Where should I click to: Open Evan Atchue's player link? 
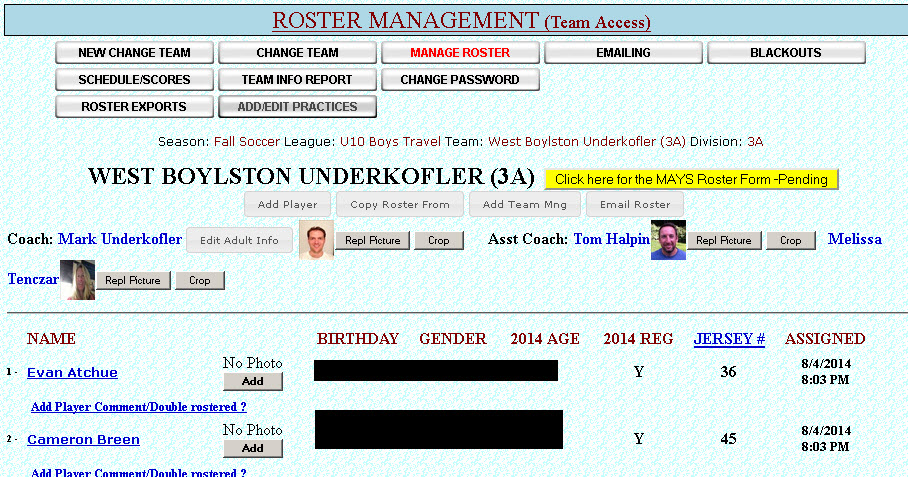[x=72, y=373]
